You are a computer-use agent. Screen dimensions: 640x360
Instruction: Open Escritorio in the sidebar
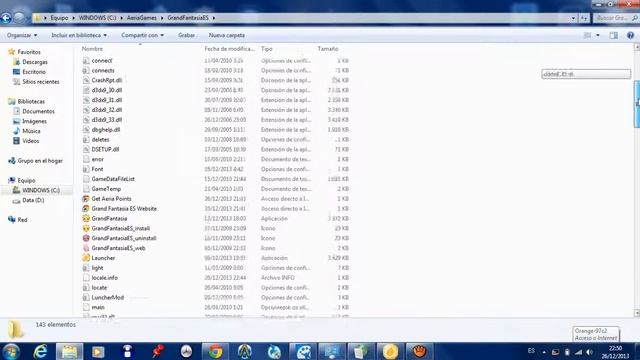pyautogui.click(x=34, y=72)
